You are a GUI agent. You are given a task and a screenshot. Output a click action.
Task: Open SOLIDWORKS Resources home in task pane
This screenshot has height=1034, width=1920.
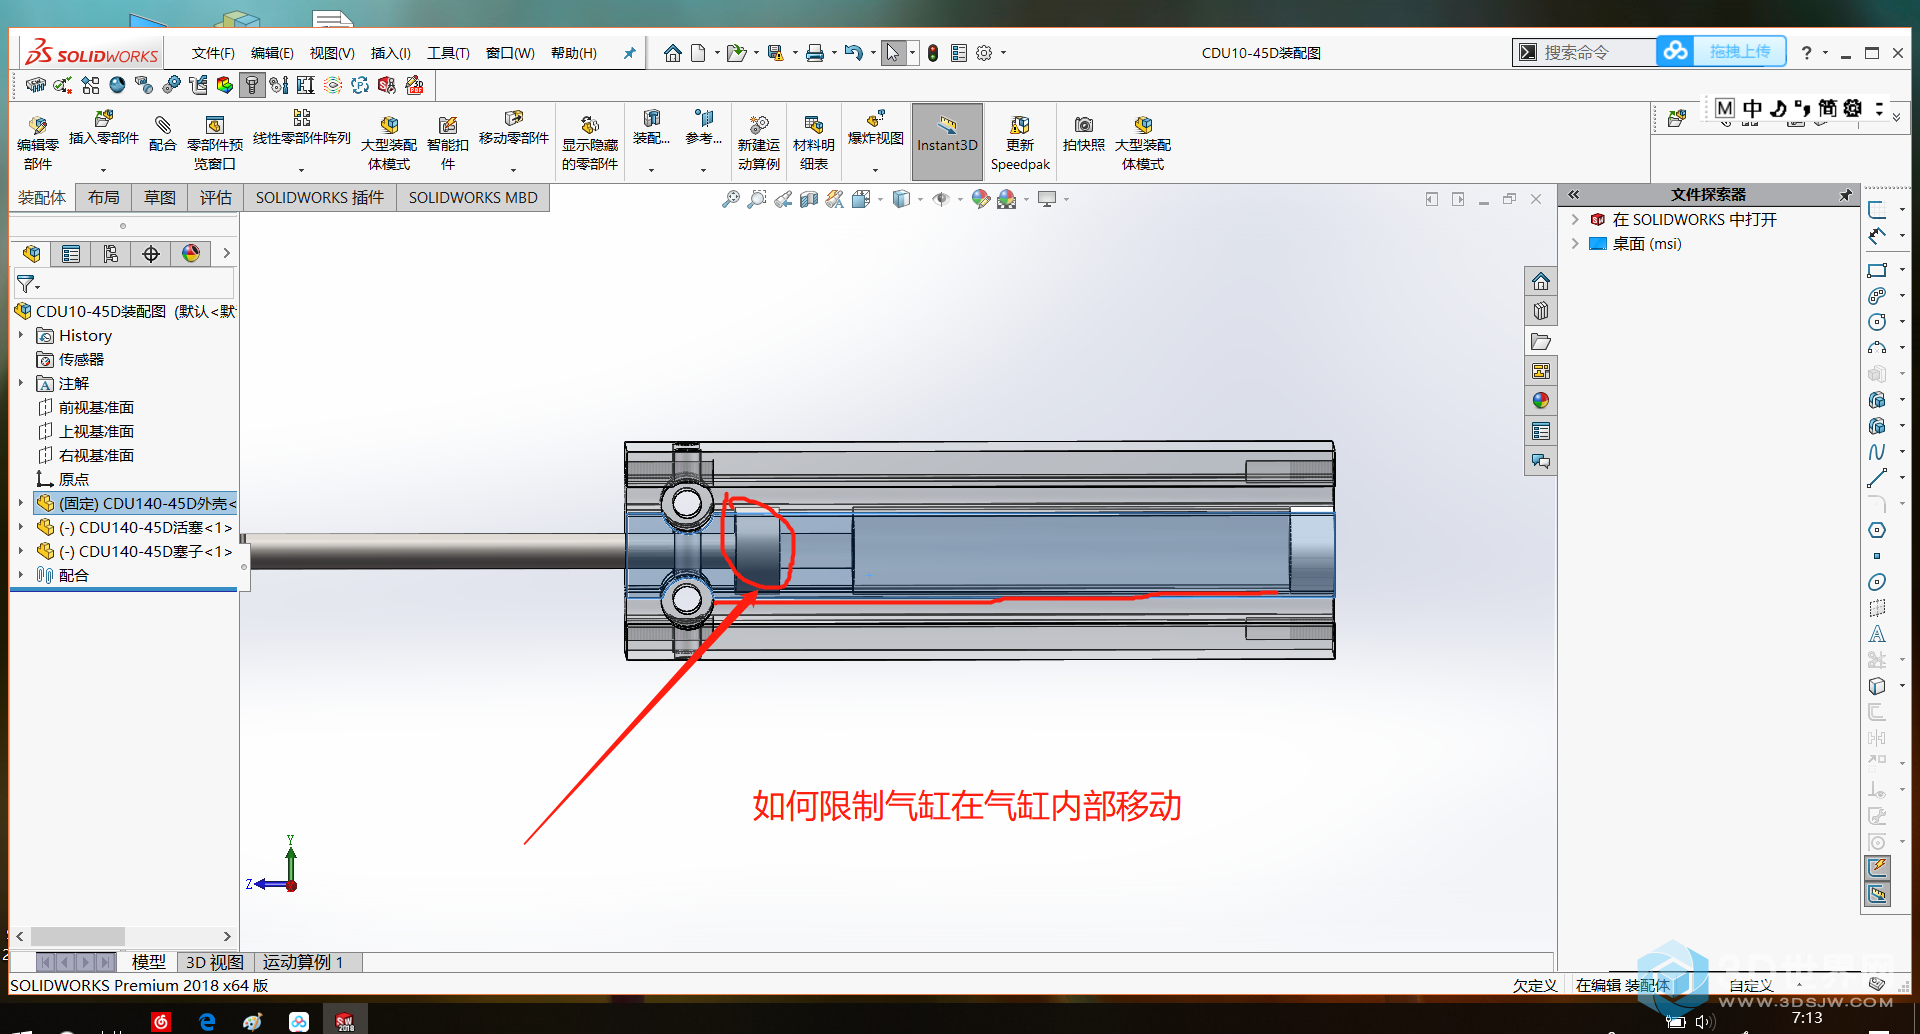click(1541, 281)
